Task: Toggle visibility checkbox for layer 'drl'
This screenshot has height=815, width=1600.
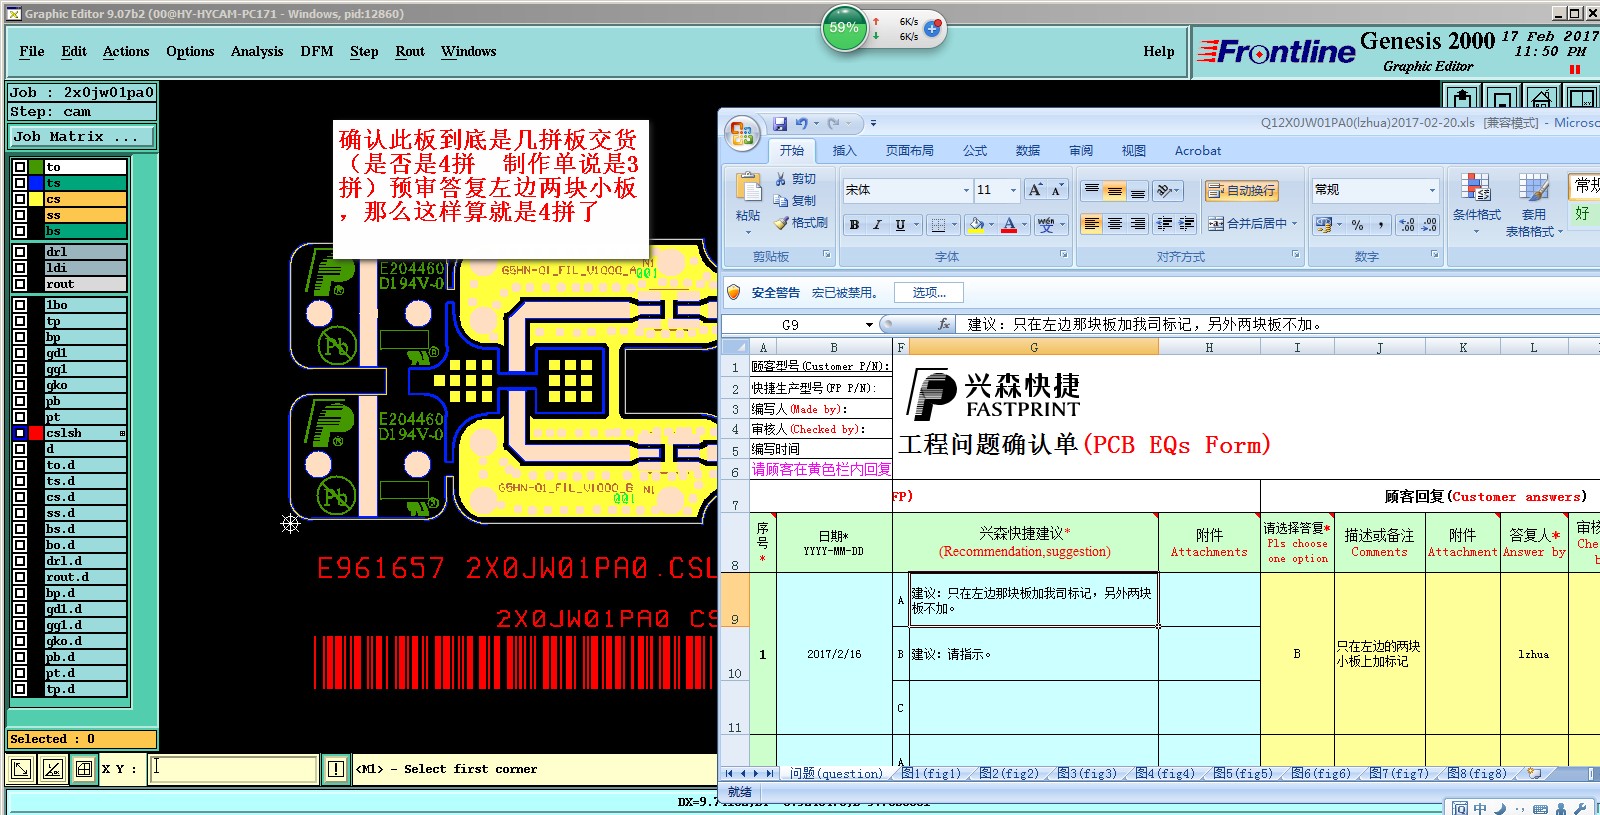Action: pos(19,252)
